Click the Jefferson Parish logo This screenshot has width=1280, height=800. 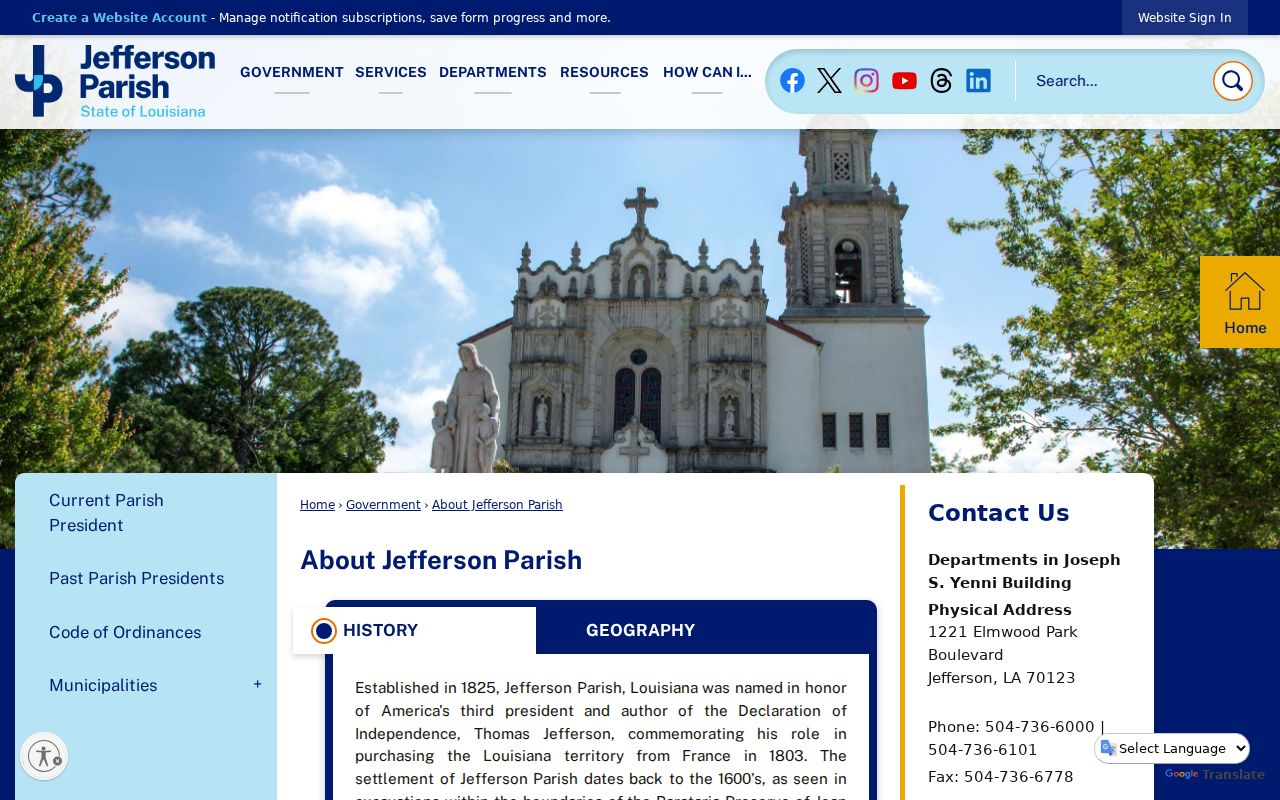(115, 81)
